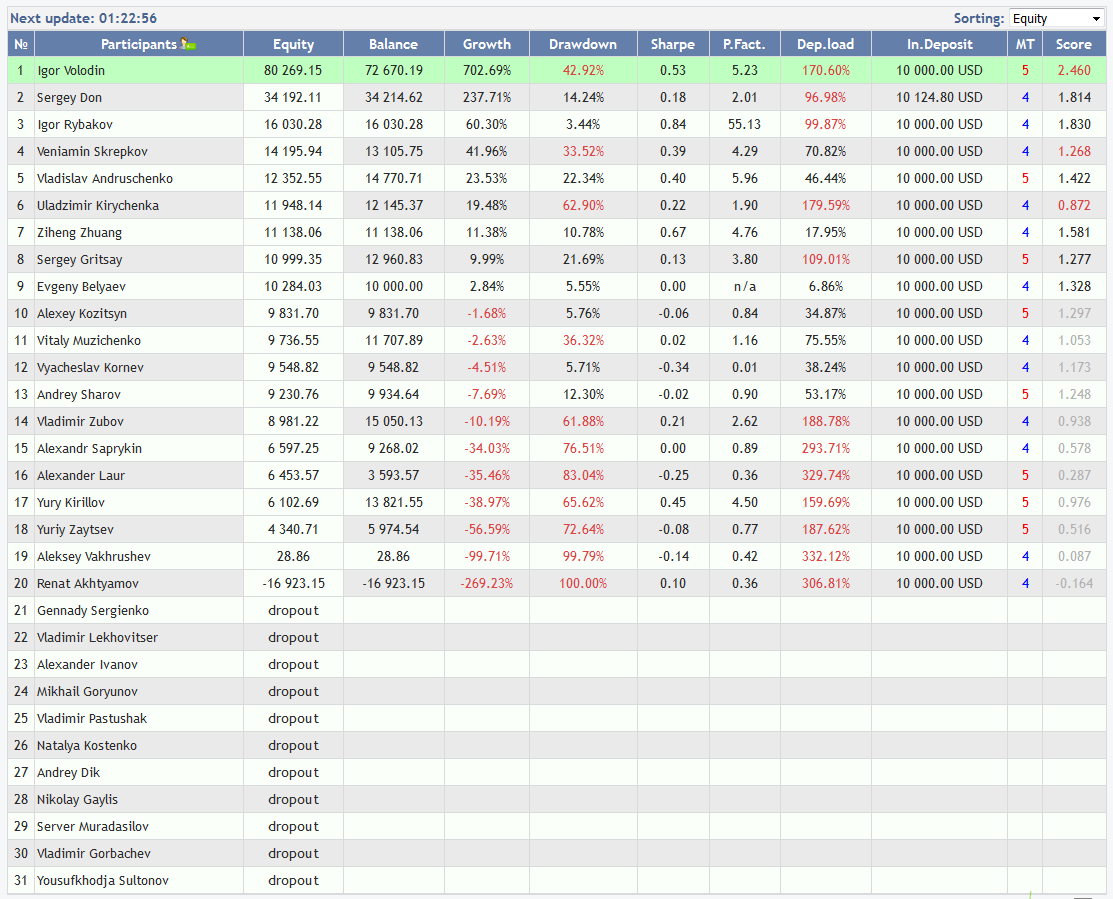Select the Nikolay Gaylis row name
Image resolution: width=1113 pixels, height=899 pixels.
77,798
